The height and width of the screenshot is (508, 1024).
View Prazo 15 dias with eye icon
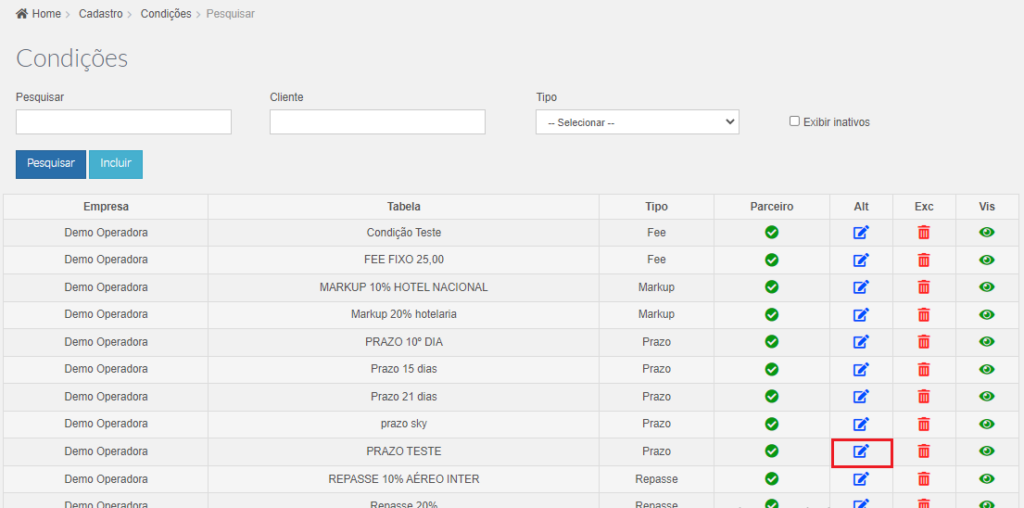point(987,369)
